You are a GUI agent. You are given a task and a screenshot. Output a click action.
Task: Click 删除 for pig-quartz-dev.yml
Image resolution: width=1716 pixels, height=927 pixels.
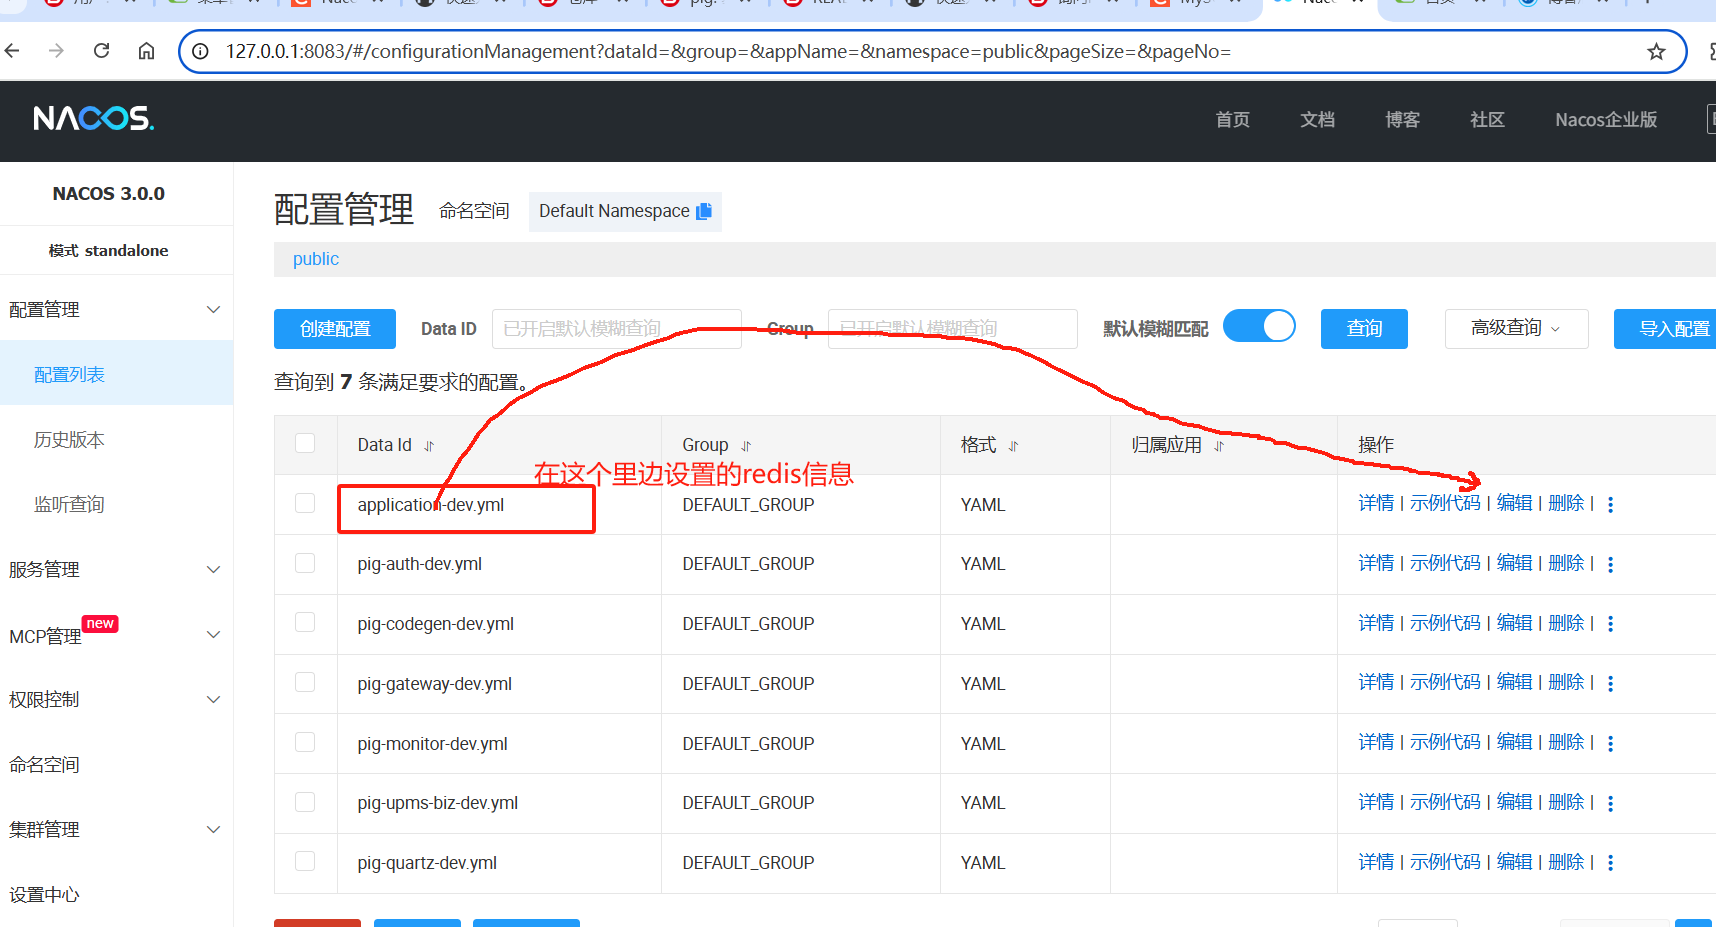[x=1566, y=862]
